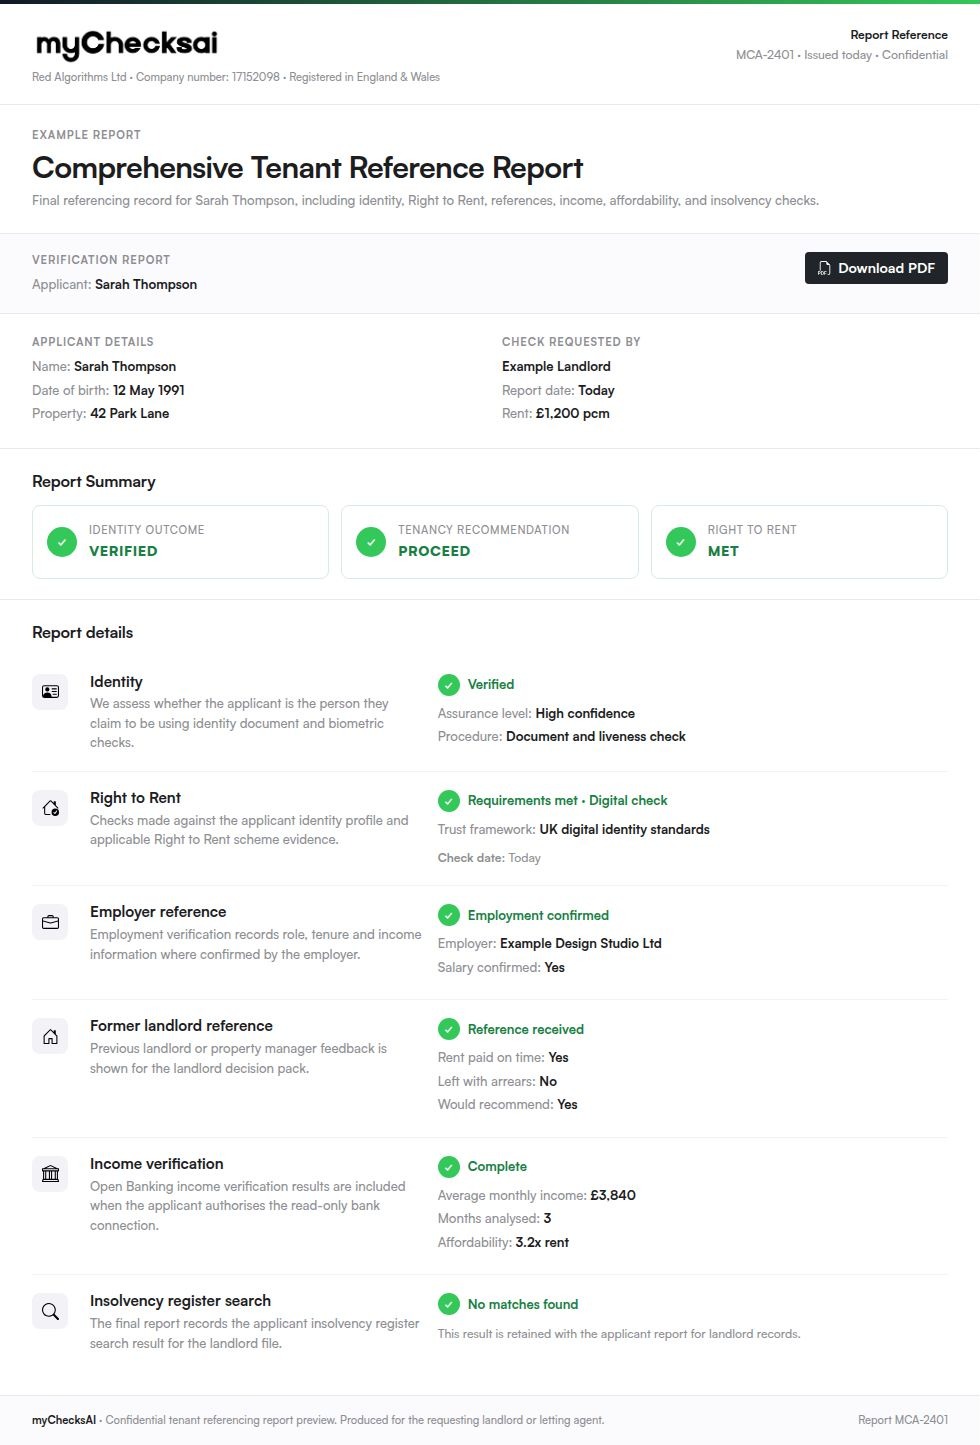Click the PDF file icon in Download button
This screenshot has width=980, height=1445.
[824, 268]
